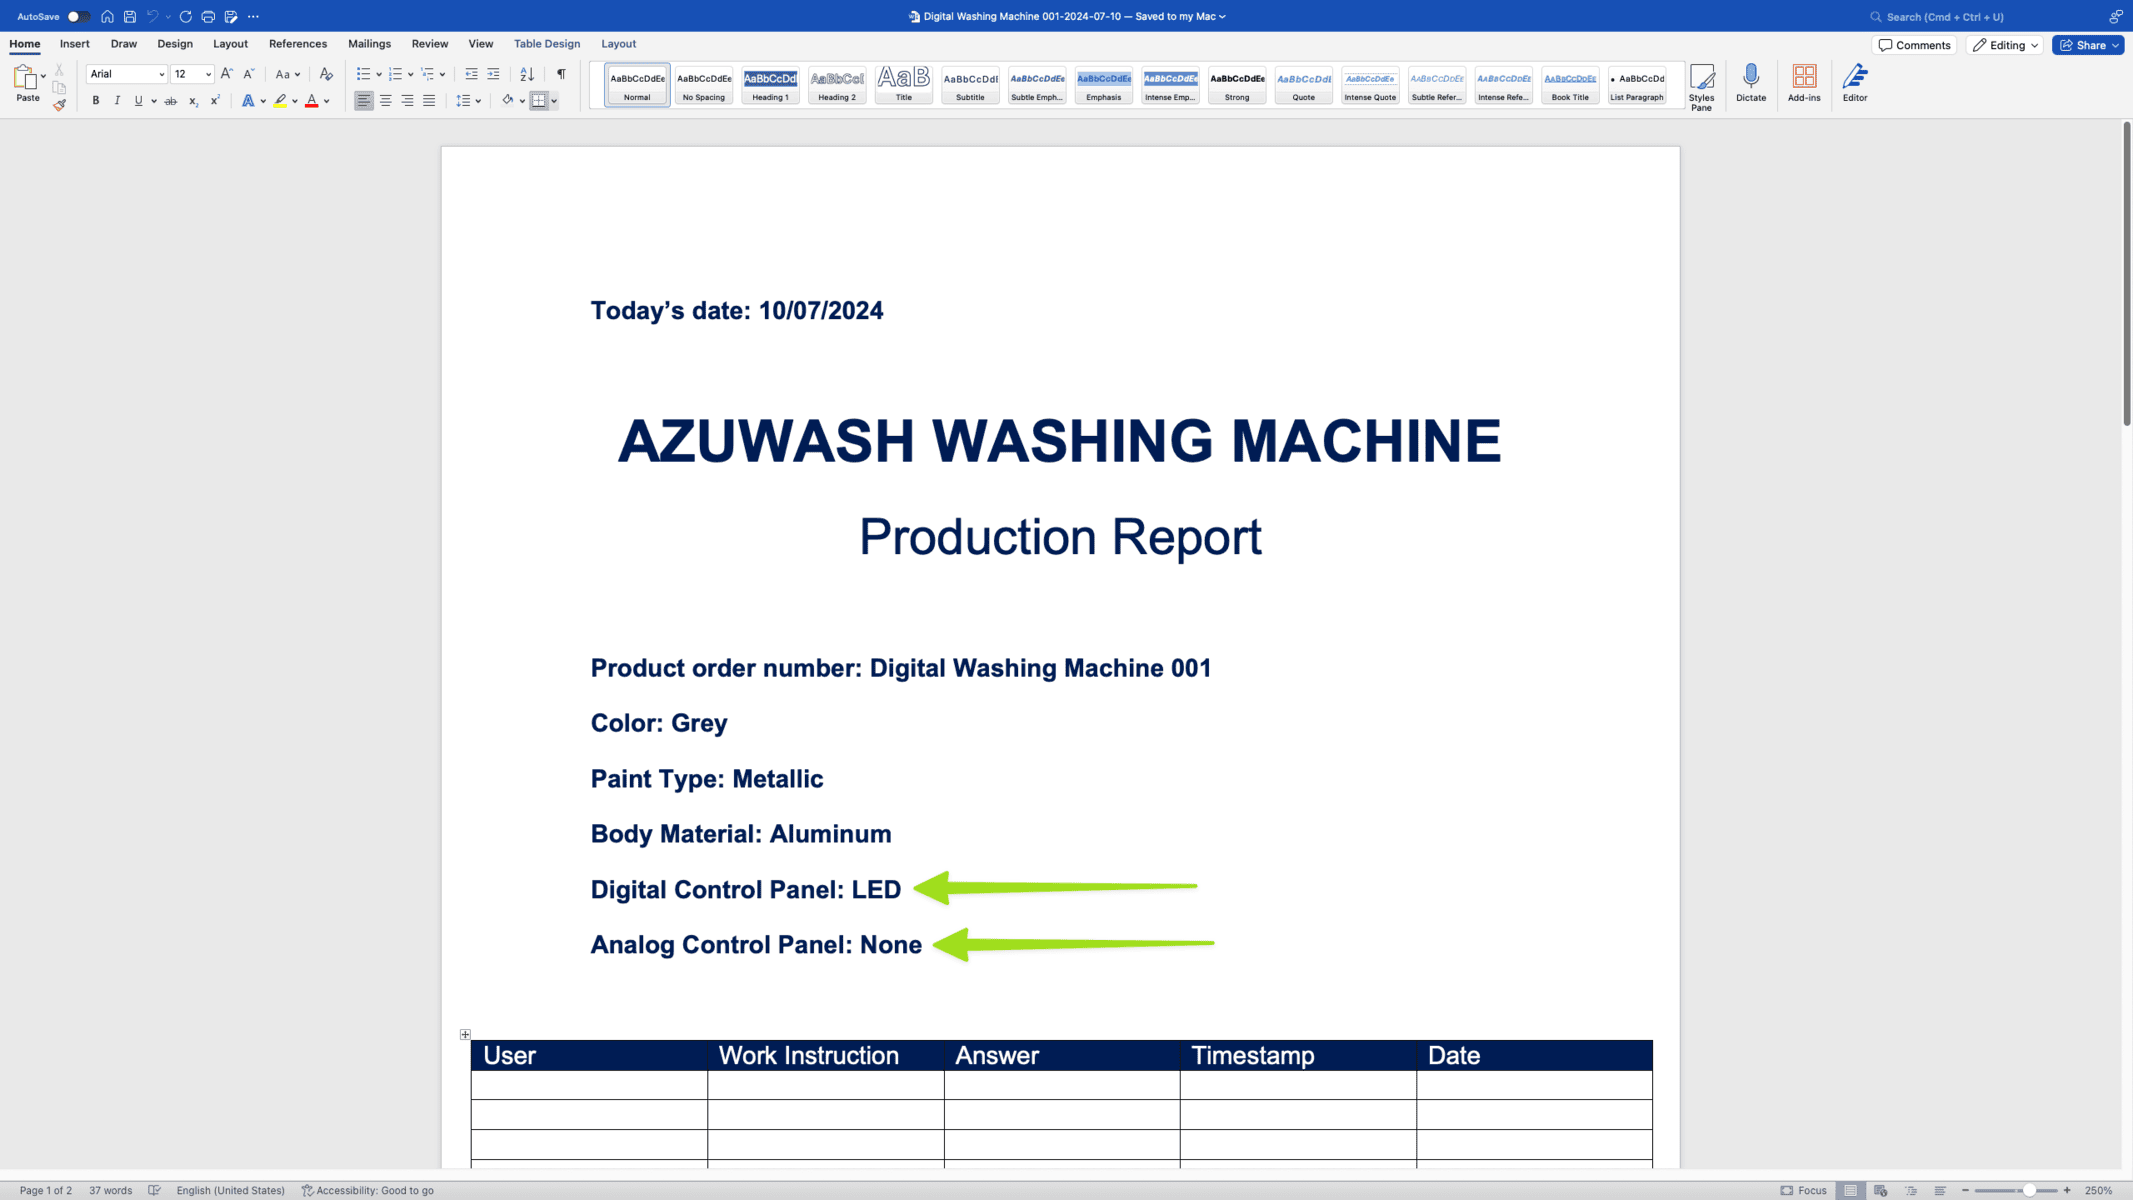
Task: Open the Arial font name dropdown
Action: (161, 74)
